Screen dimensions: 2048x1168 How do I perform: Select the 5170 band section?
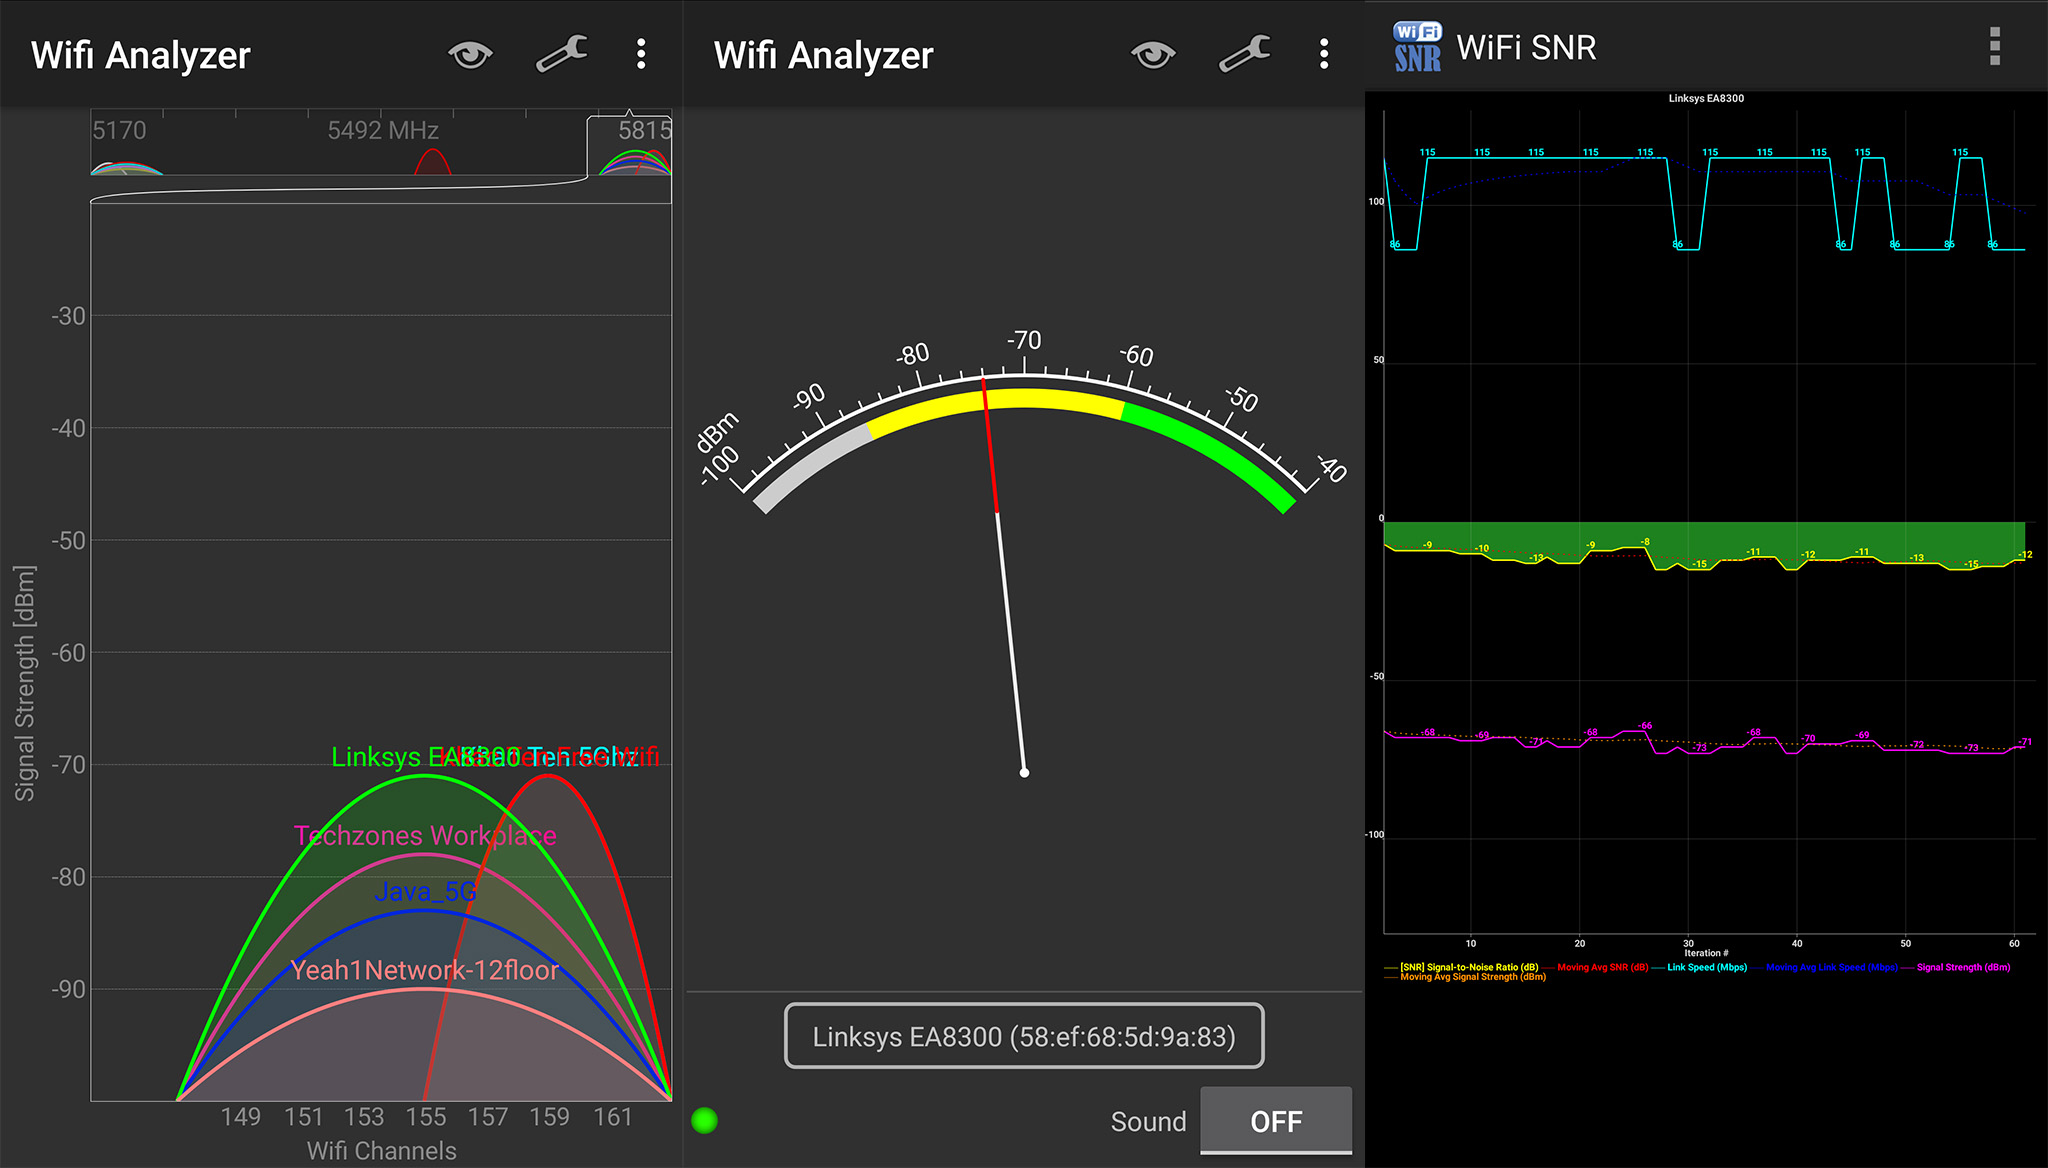119,131
